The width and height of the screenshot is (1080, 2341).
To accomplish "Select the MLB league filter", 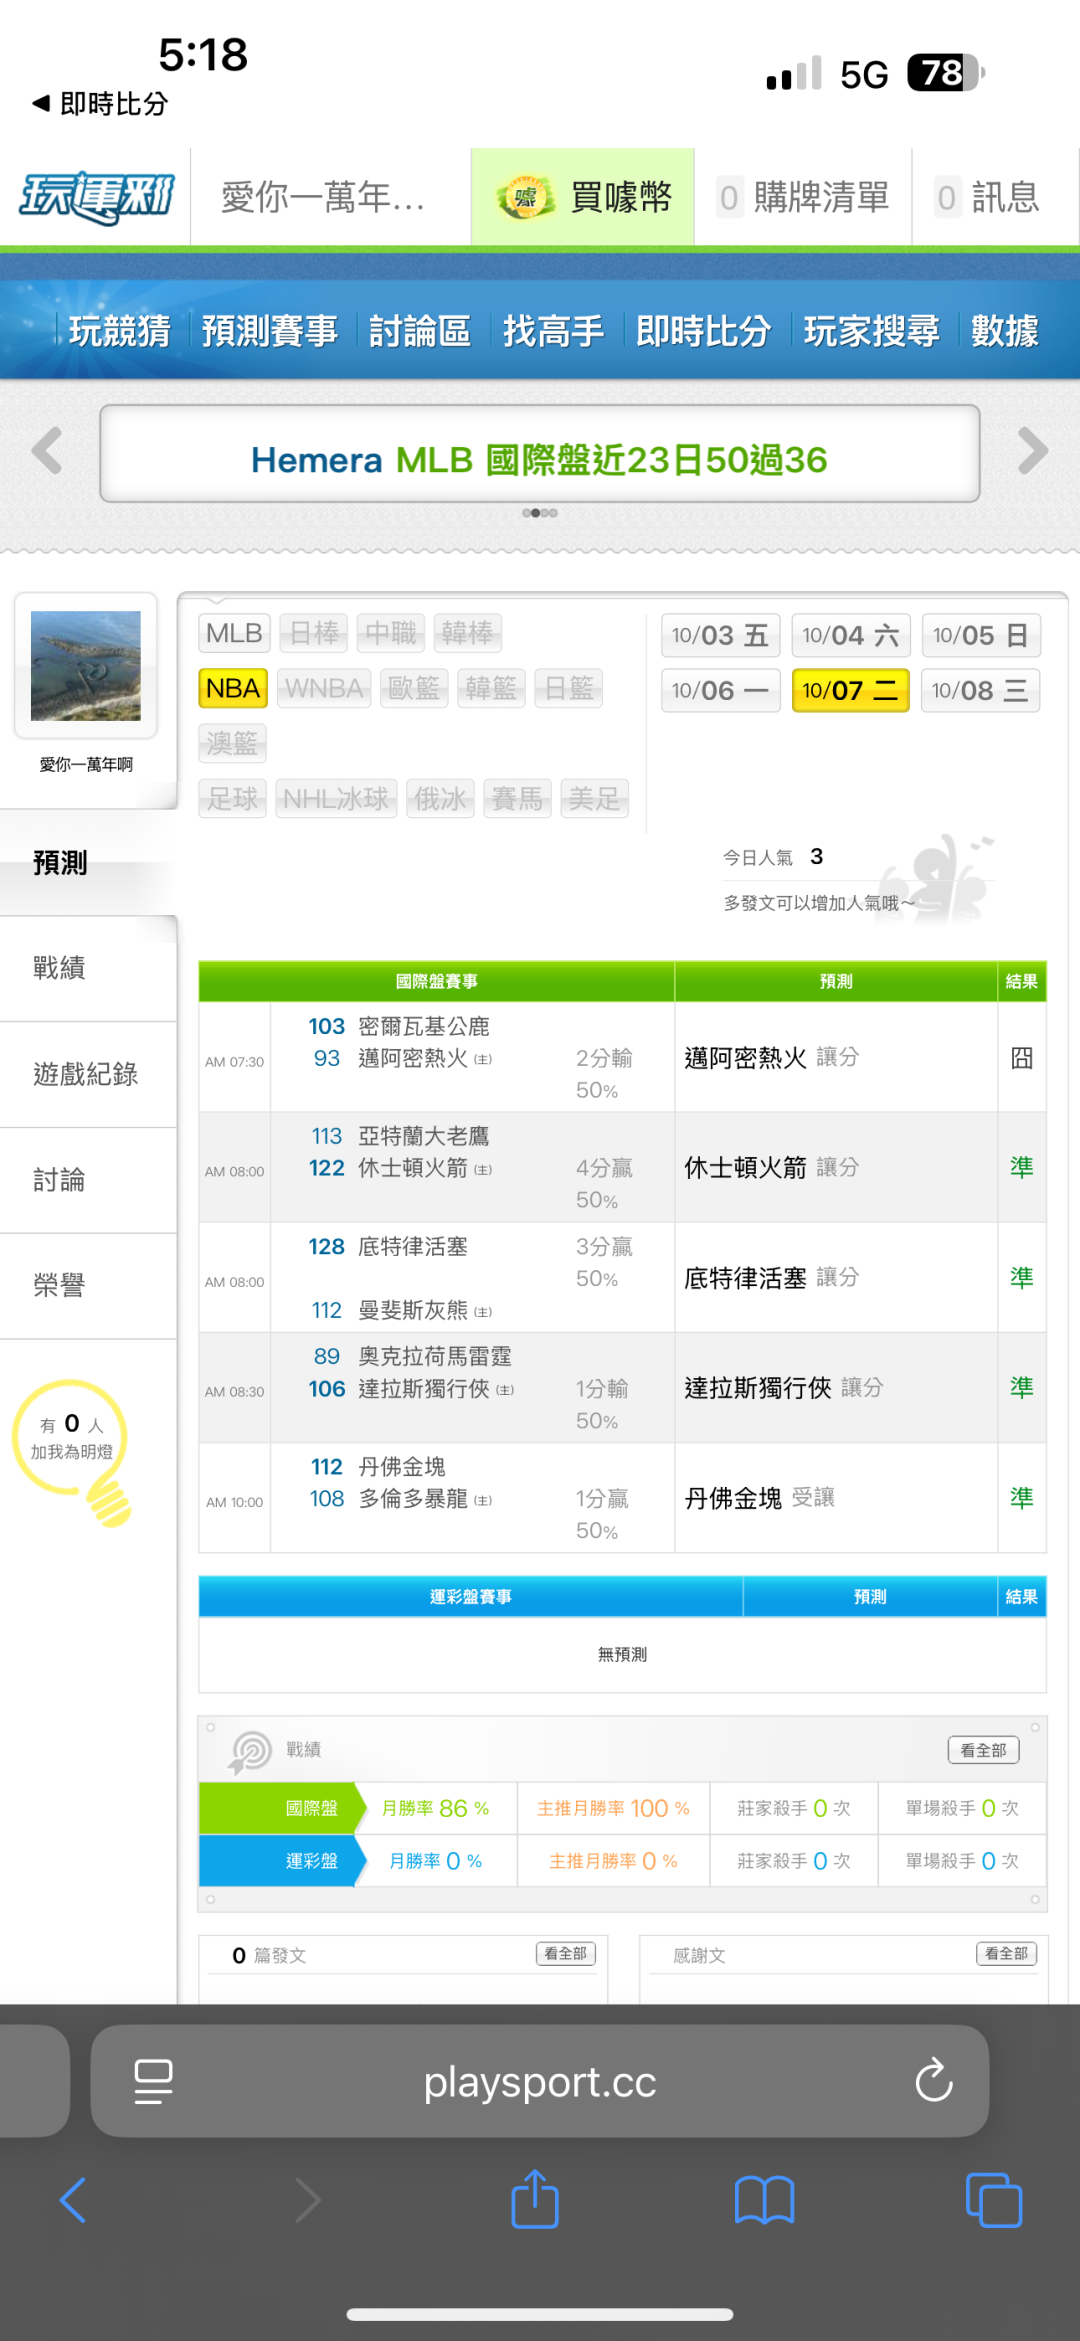I will (x=233, y=633).
